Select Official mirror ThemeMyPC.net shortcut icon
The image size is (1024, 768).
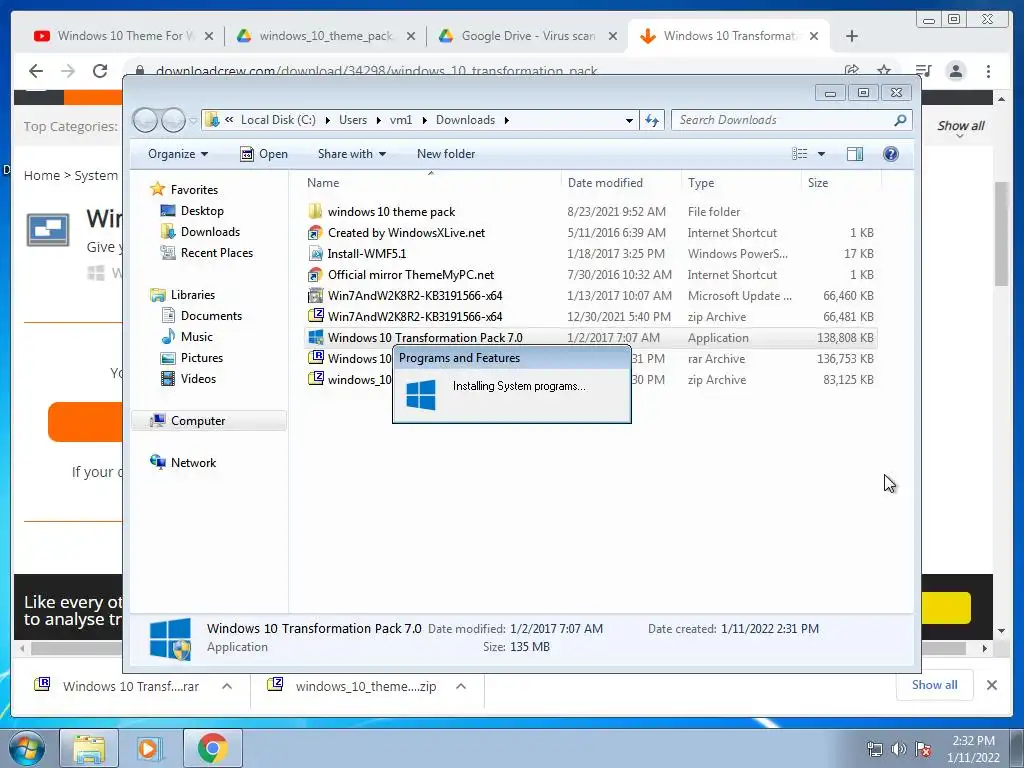pyautogui.click(x=315, y=274)
